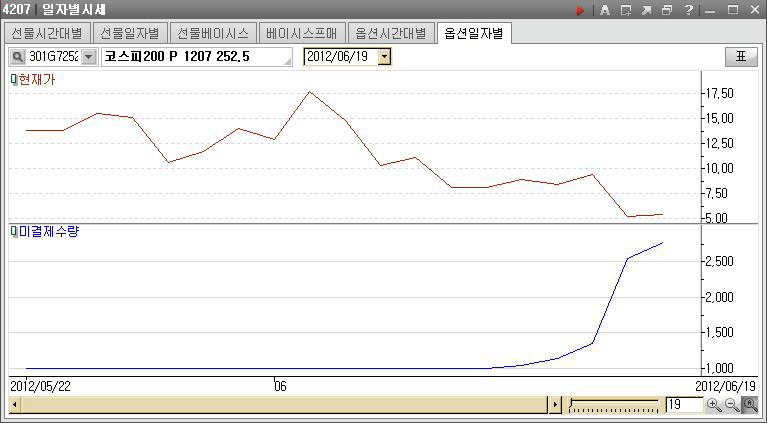The width and height of the screenshot is (767, 423).
Task: Click the red pin icon in title bar
Action: click(579, 10)
